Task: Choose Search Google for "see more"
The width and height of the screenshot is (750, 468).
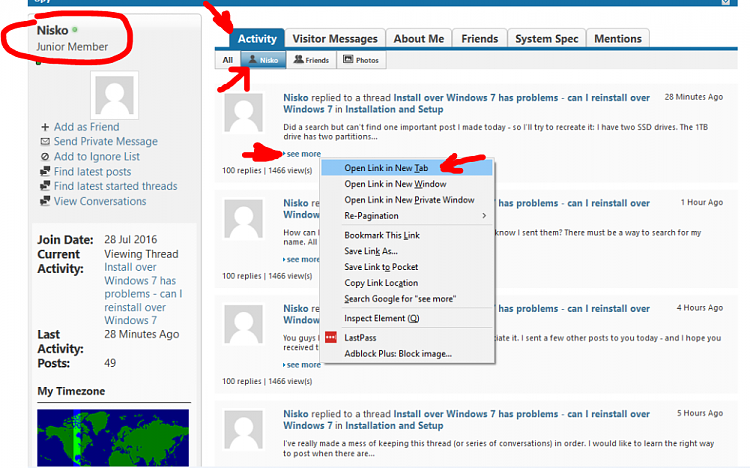Action: 407,299
